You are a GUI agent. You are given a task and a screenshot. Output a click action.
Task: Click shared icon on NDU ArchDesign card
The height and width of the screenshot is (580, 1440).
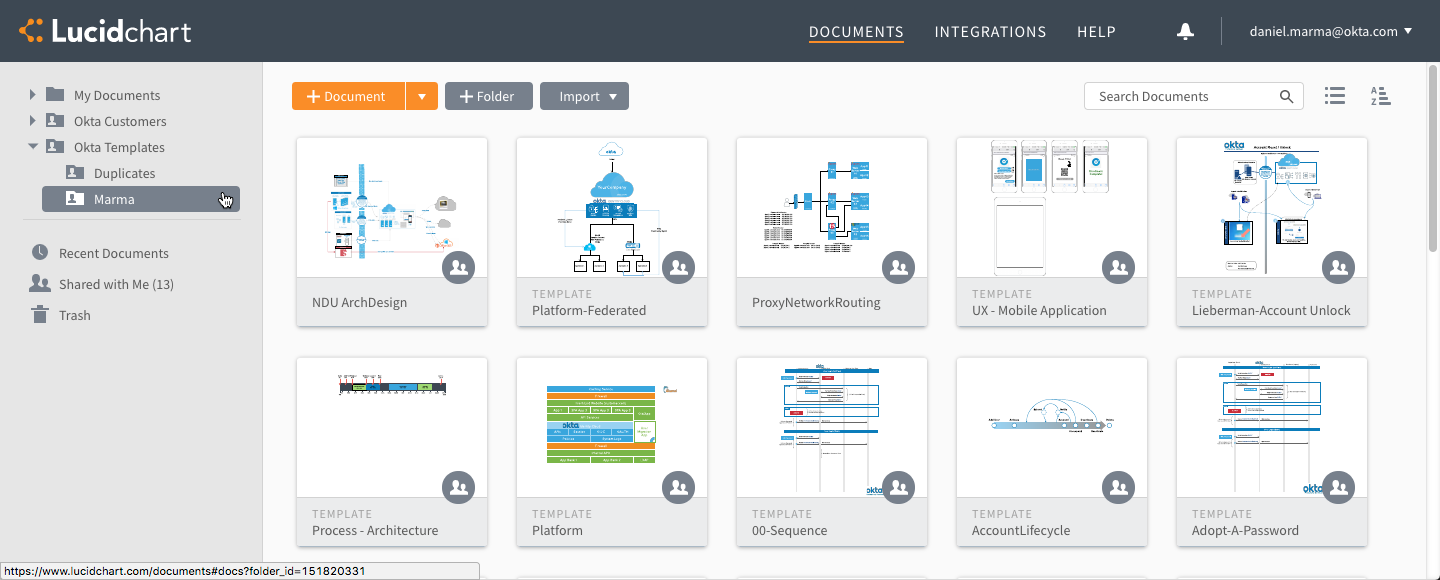coord(458,267)
